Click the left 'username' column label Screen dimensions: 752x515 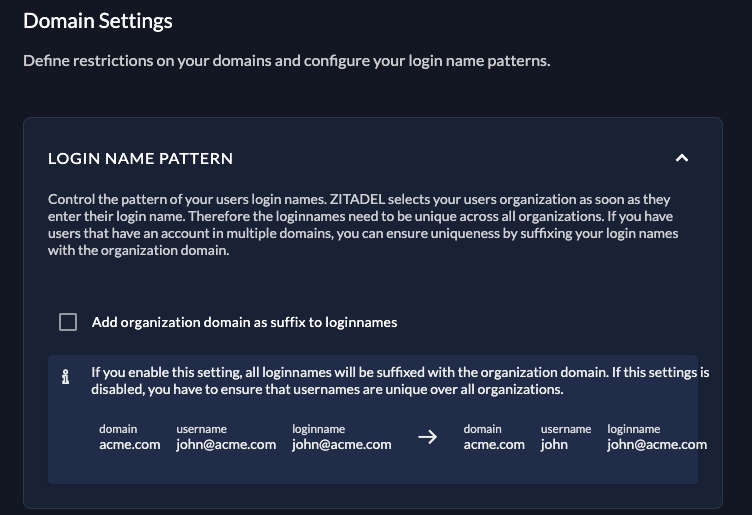pyautogui.click(x=202, y=429)
